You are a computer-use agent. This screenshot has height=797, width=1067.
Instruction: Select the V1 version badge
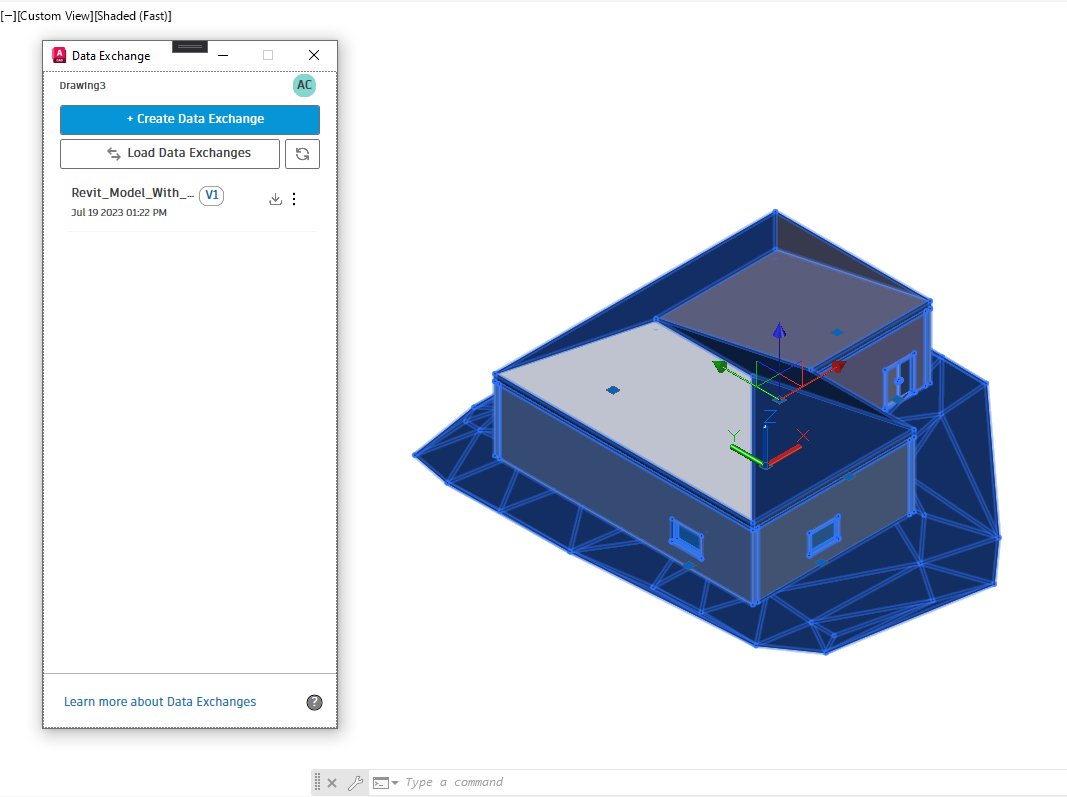click(212, 195)
